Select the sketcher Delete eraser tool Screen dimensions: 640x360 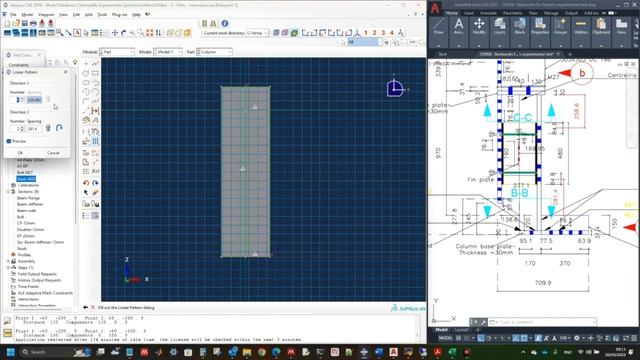(95, 192)
